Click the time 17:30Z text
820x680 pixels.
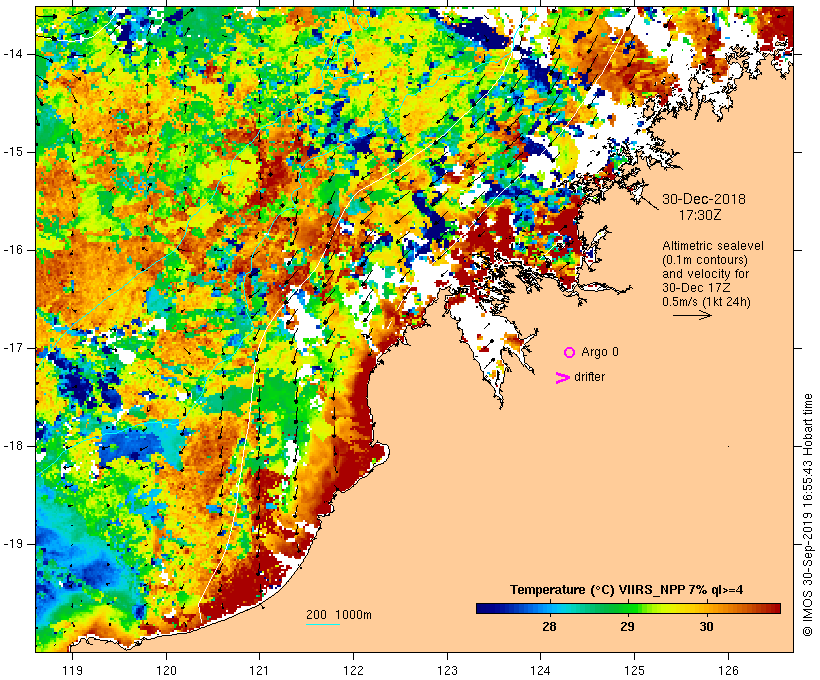pos(700,215)
